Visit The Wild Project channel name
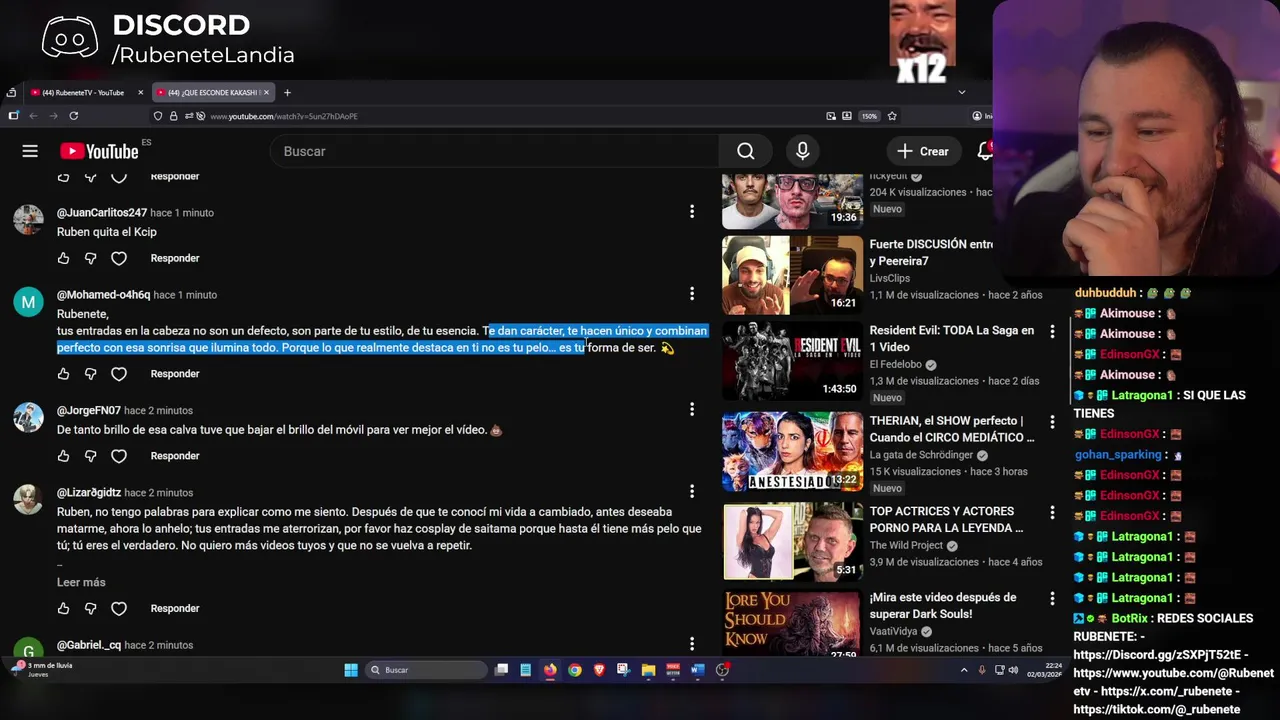The width and height of the screenshot is (1280, 720). tap(907, 545)
